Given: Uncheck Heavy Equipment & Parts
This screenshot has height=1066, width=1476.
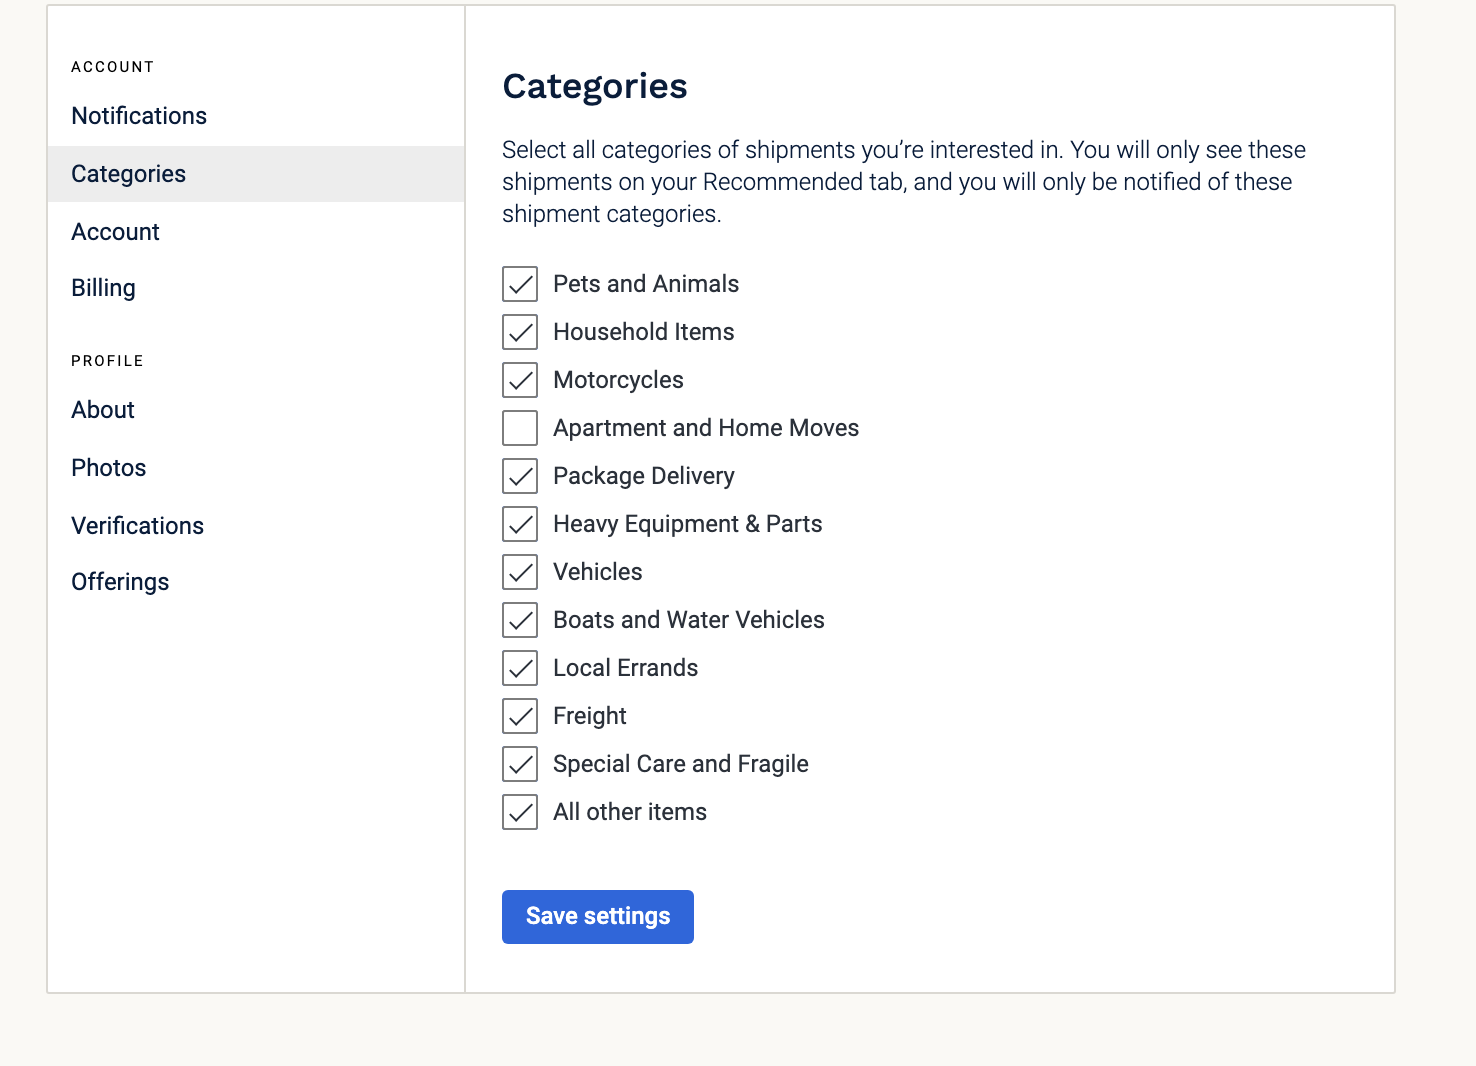Looking at the screenshot, I should click(x=520, y=524).
